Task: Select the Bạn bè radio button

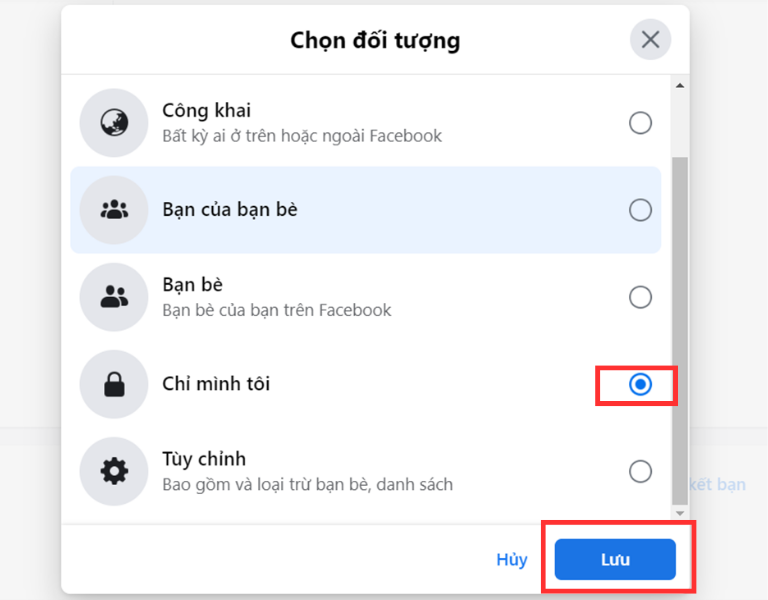Action: (x=640, y=297)
